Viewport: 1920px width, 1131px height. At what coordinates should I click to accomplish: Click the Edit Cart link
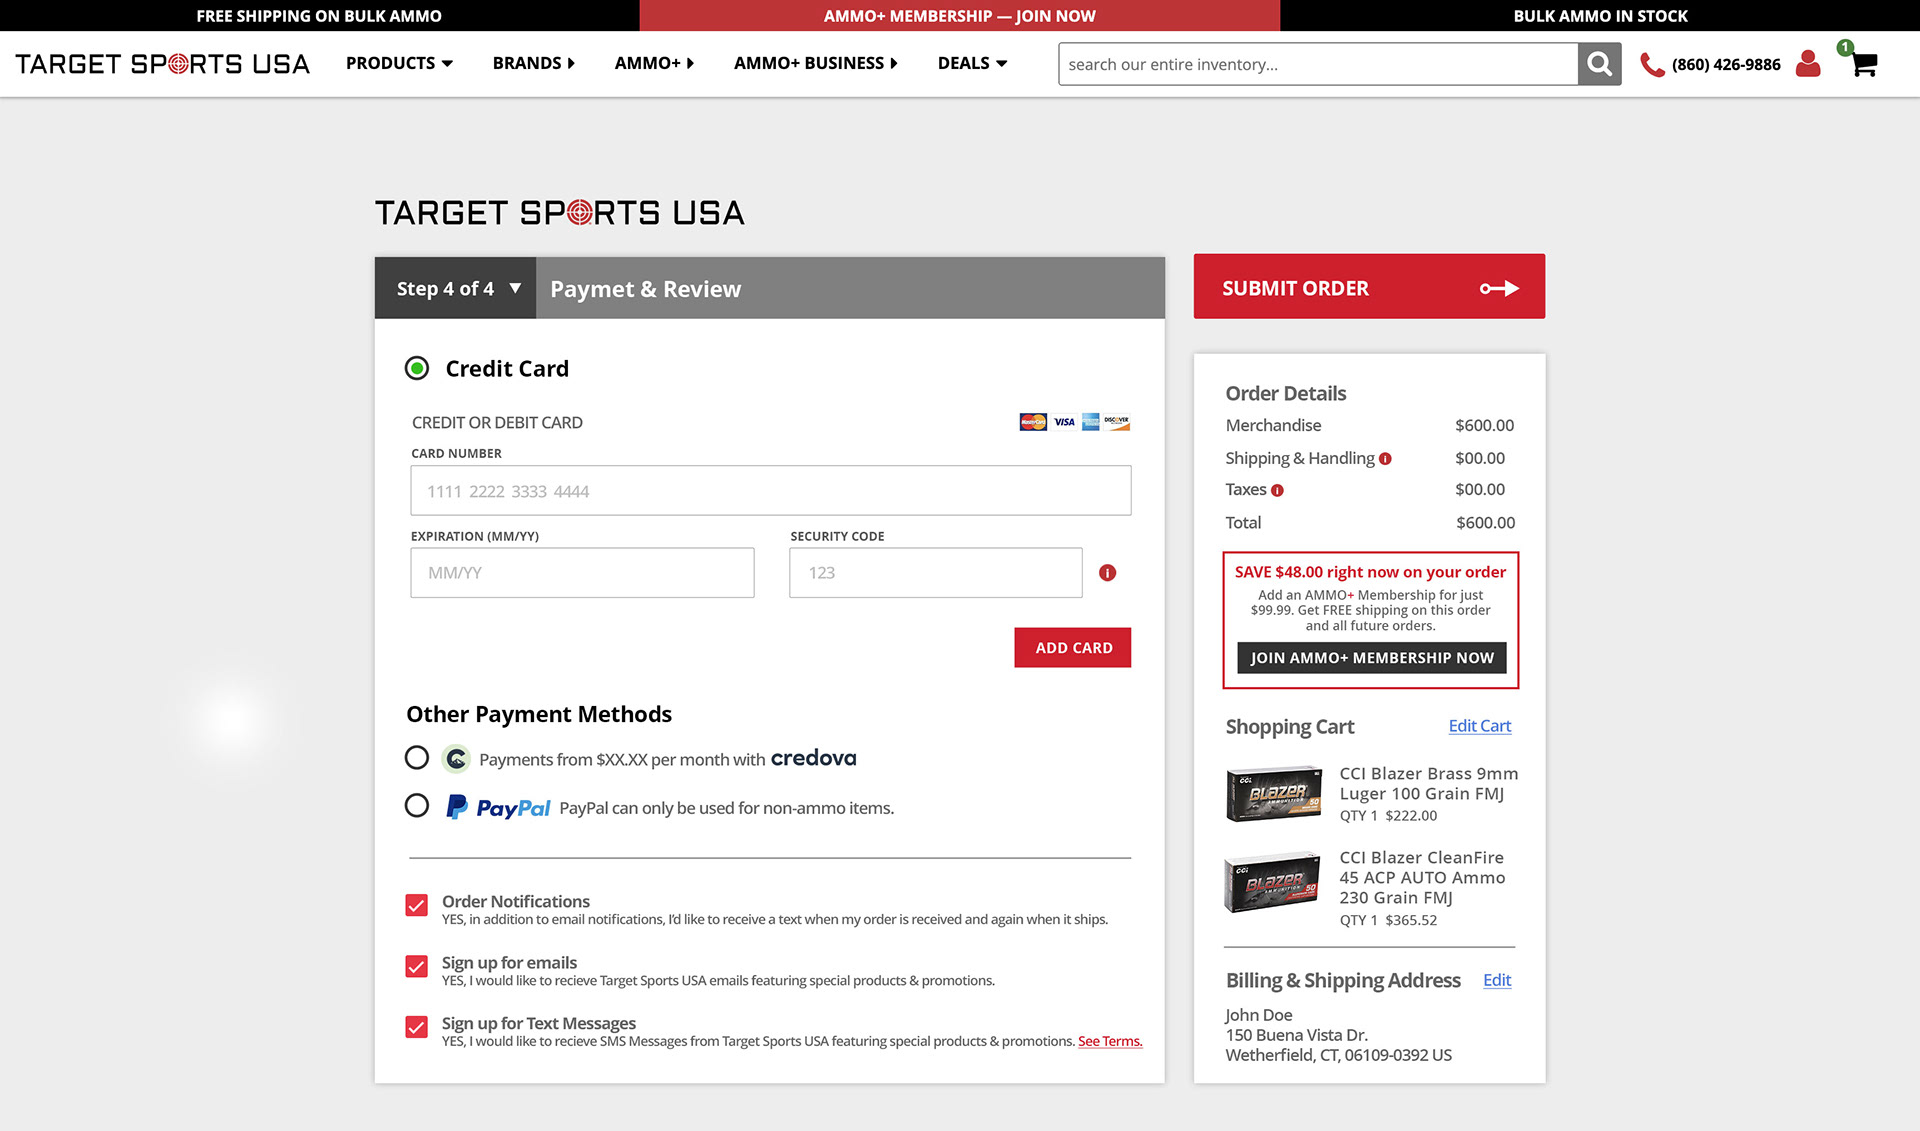coord(1479,726)
